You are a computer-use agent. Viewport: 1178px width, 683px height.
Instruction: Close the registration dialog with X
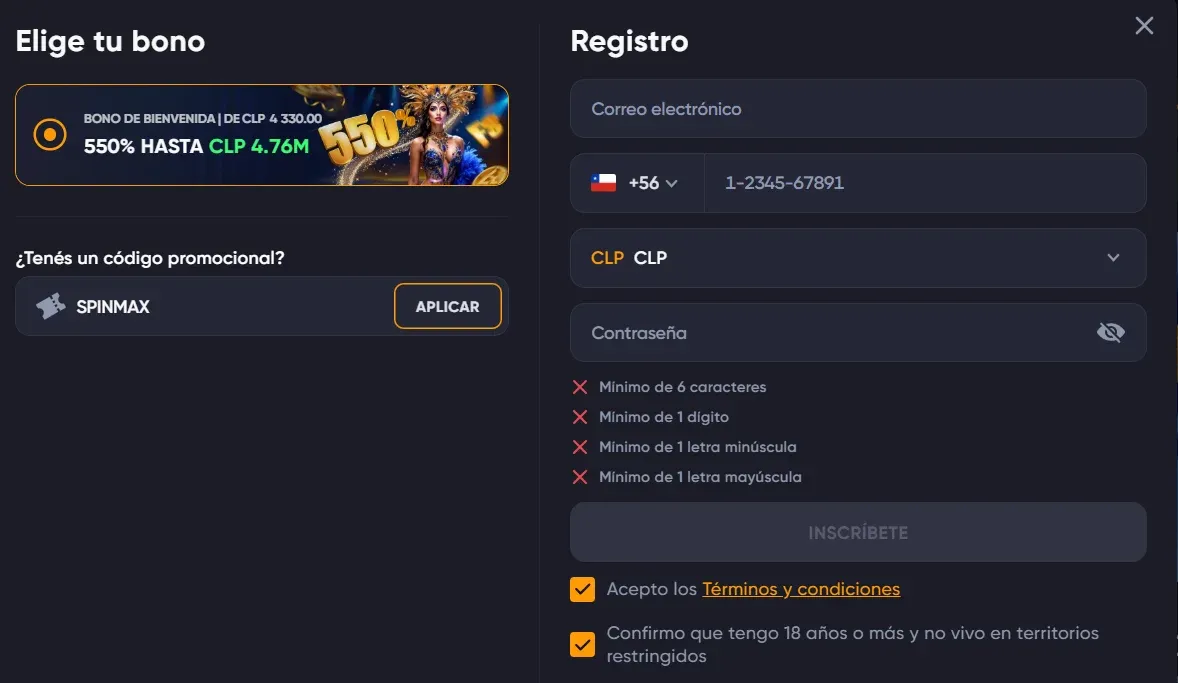pyautogui.click(x=1144, y=26)
